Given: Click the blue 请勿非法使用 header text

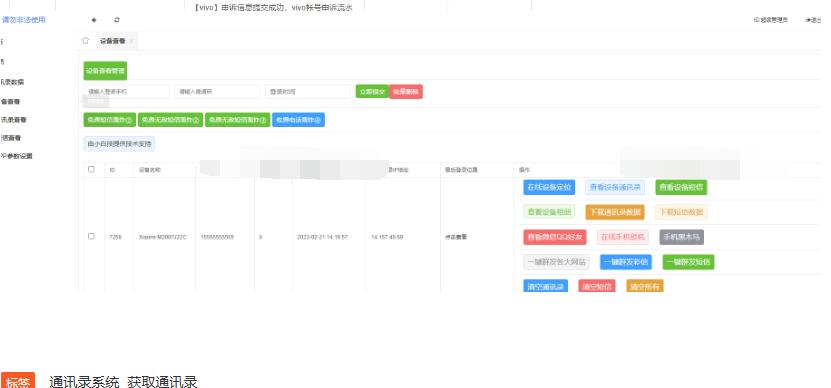Looking at the screenshot, I should [x=23, y=20].
